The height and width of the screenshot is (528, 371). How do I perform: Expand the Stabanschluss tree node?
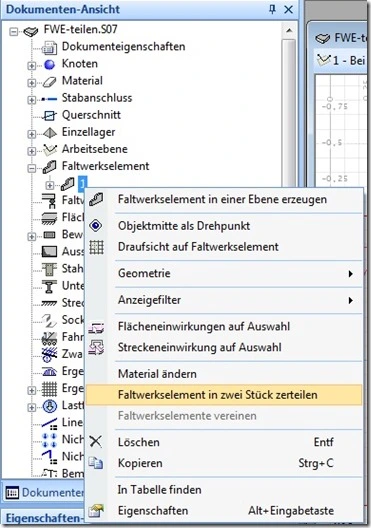(x=32, y=99)
